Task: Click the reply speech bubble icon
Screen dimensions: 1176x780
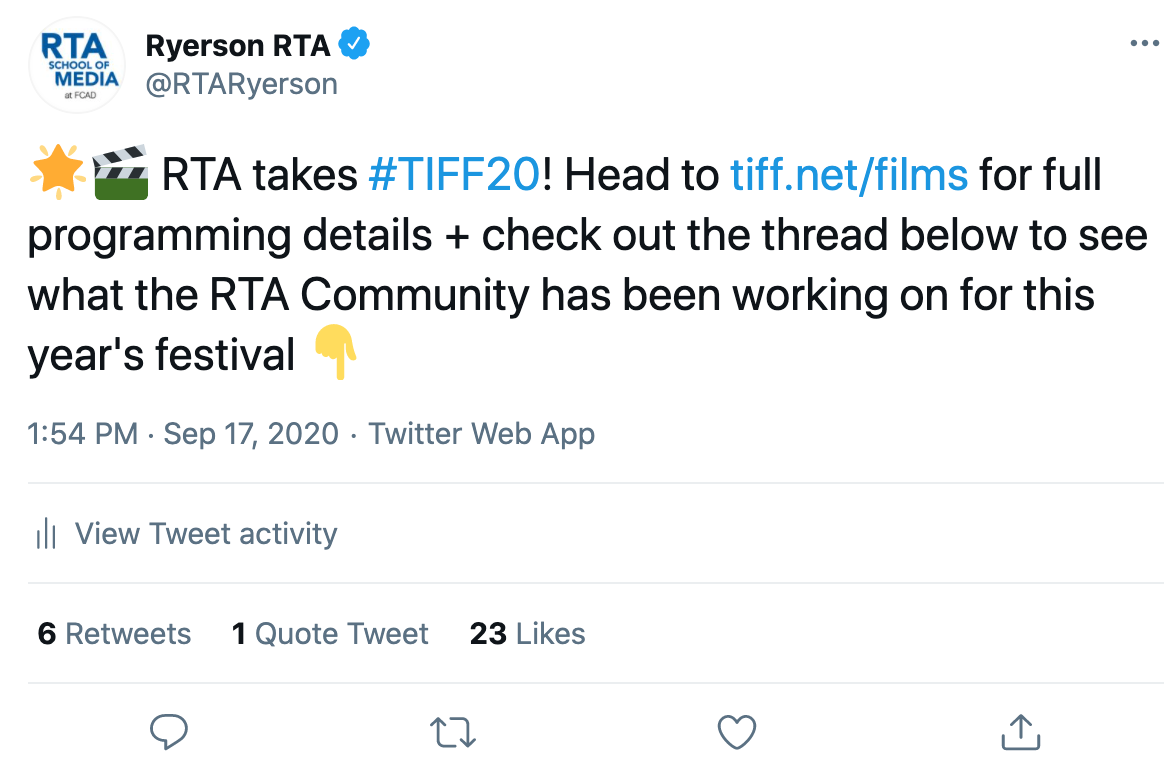Action: [170, 732]
